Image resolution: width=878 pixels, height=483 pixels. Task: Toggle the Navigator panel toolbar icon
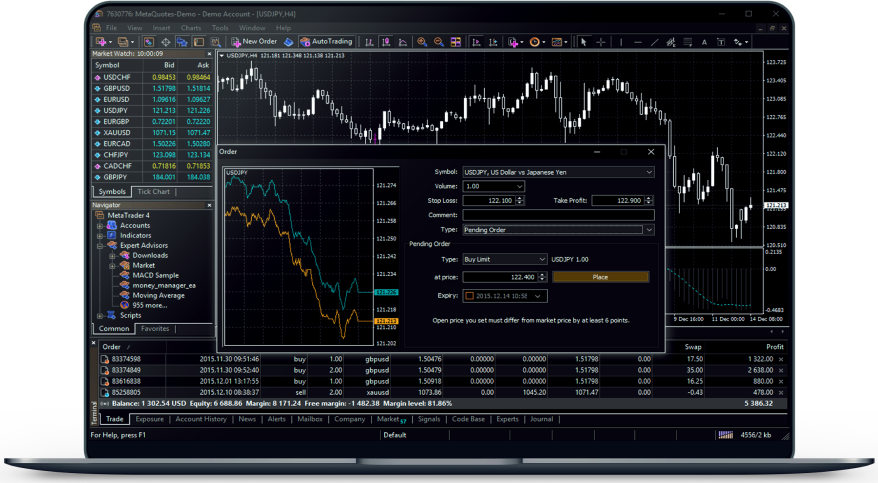182,42
